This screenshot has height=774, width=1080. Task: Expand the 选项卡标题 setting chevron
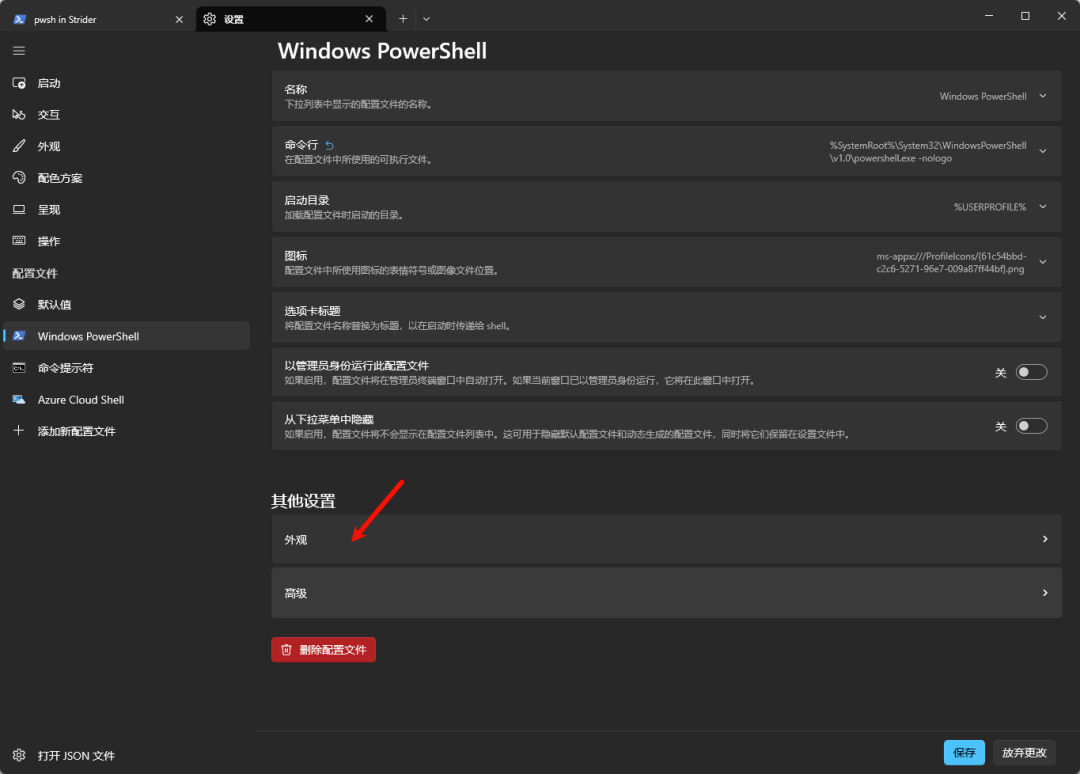[x=1043, y=317]
